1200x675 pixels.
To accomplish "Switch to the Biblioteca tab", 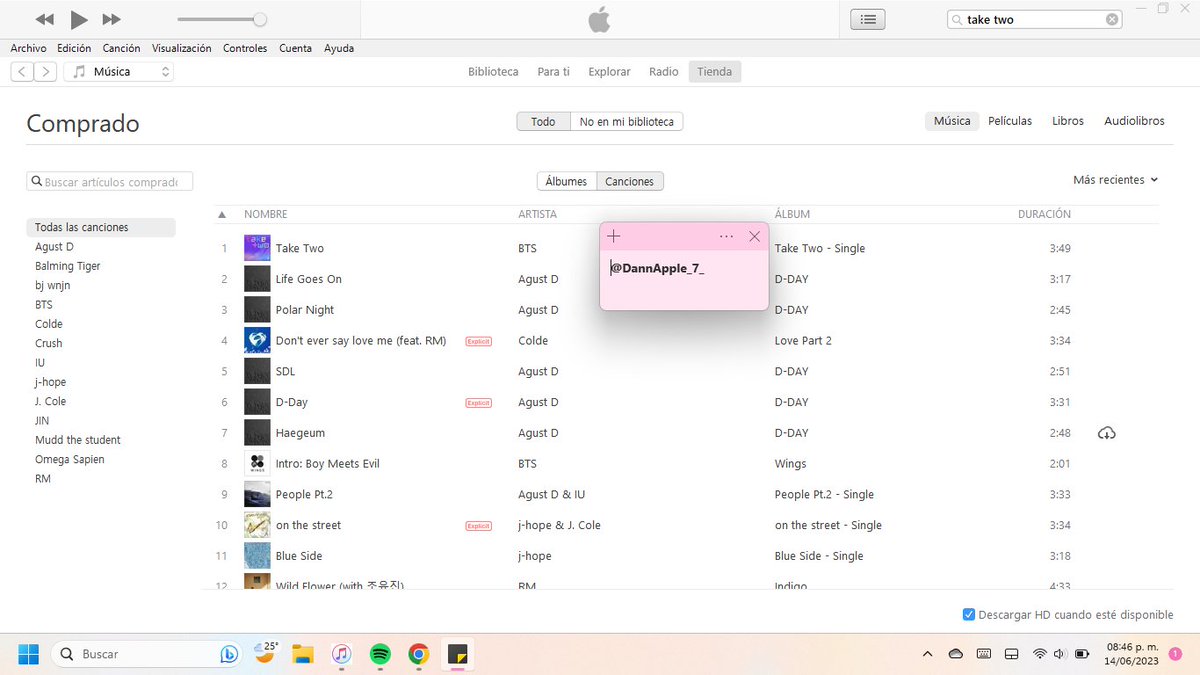I will tap(493, 72).
